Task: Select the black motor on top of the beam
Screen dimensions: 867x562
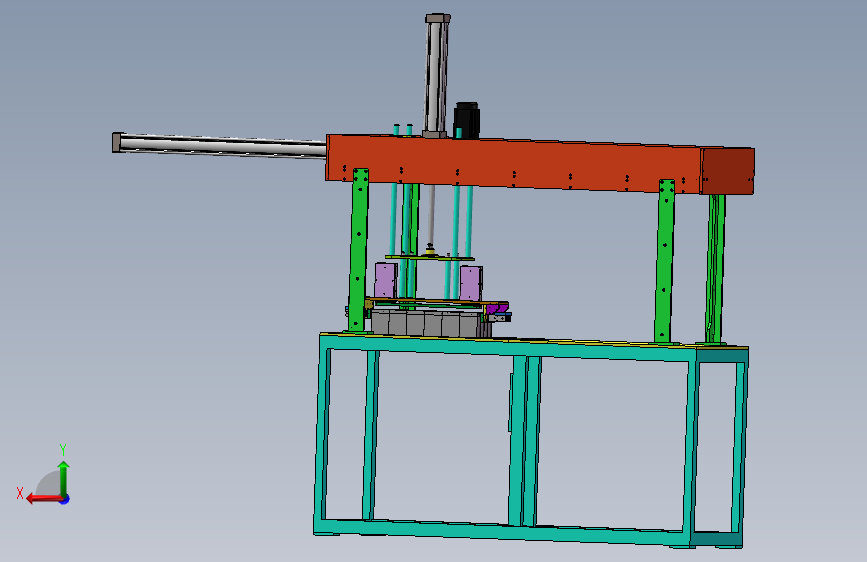Action: (466, 120)
